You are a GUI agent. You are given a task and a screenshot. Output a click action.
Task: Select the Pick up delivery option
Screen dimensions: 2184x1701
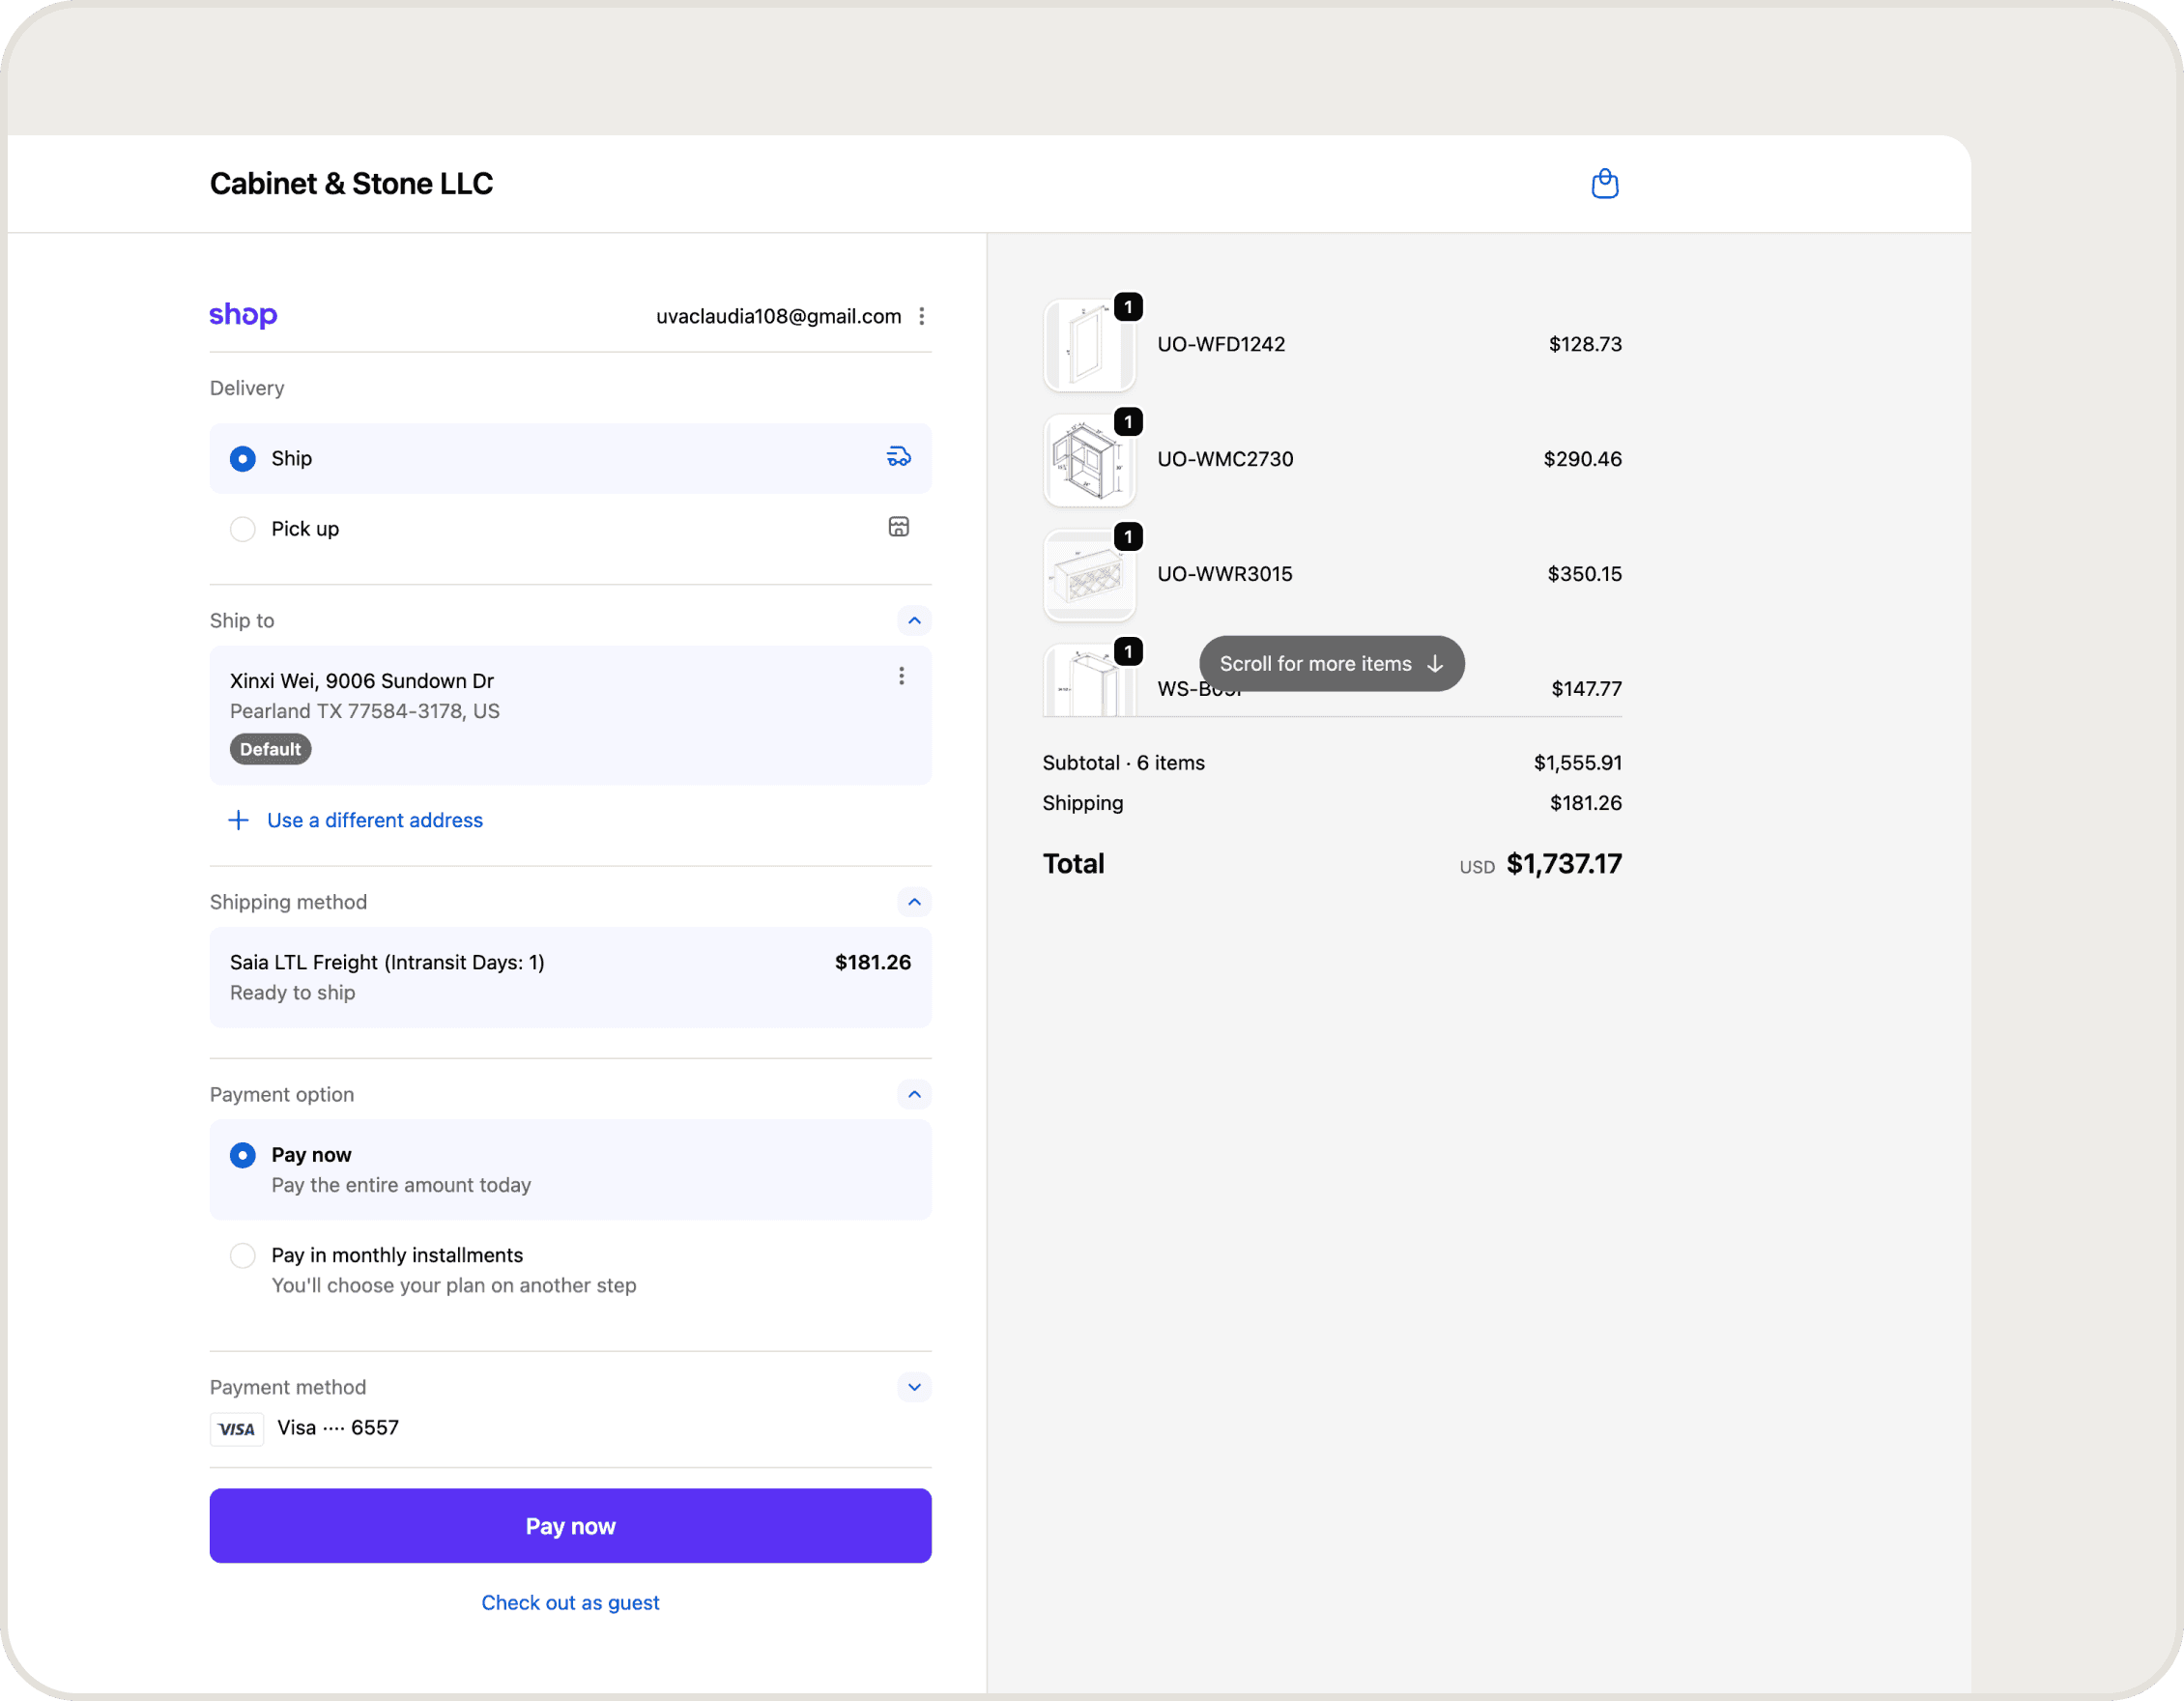[x=243, y=528]
